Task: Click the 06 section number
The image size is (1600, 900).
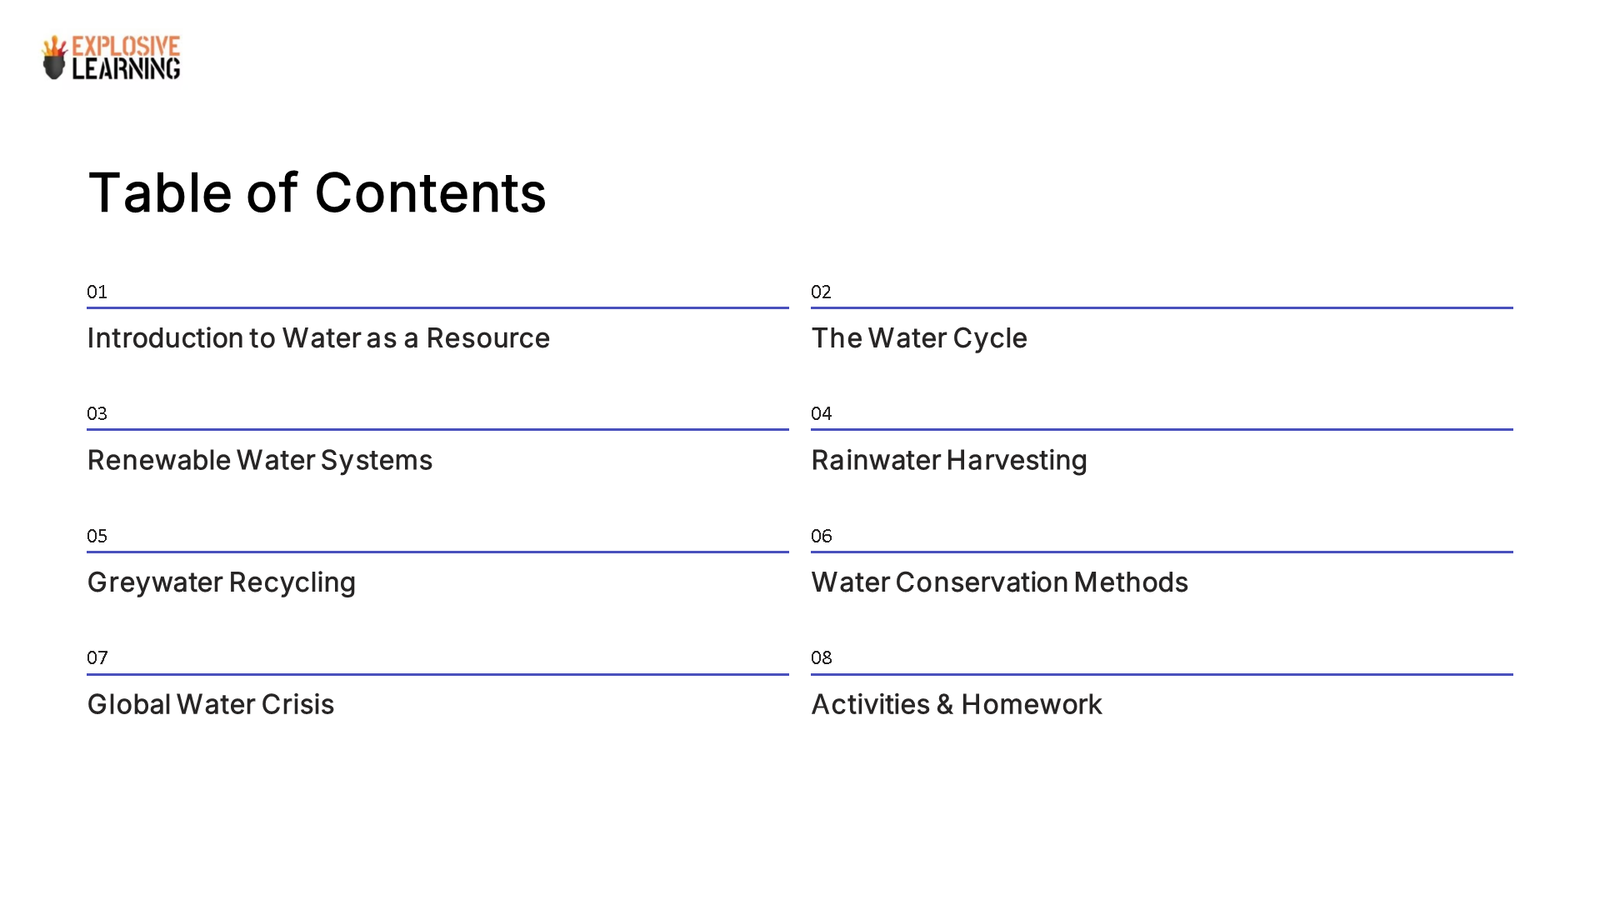Action: (821, 536)
